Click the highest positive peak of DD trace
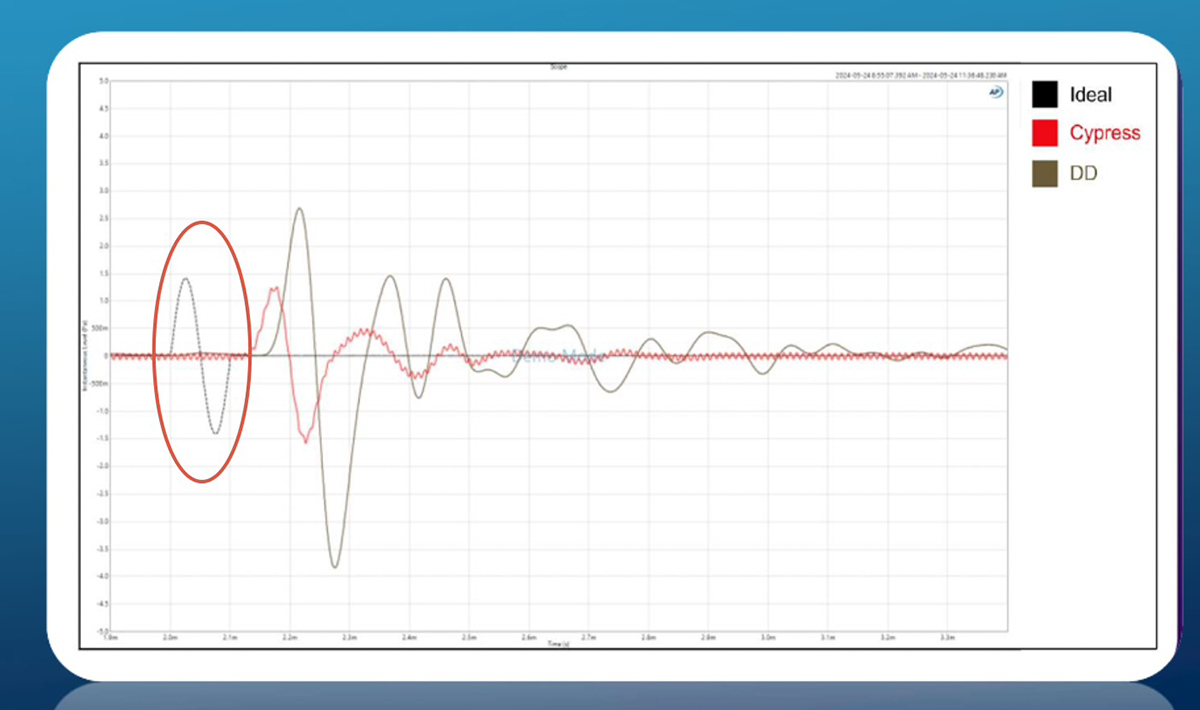The image size is (1200, 710). tap(299, 208)
